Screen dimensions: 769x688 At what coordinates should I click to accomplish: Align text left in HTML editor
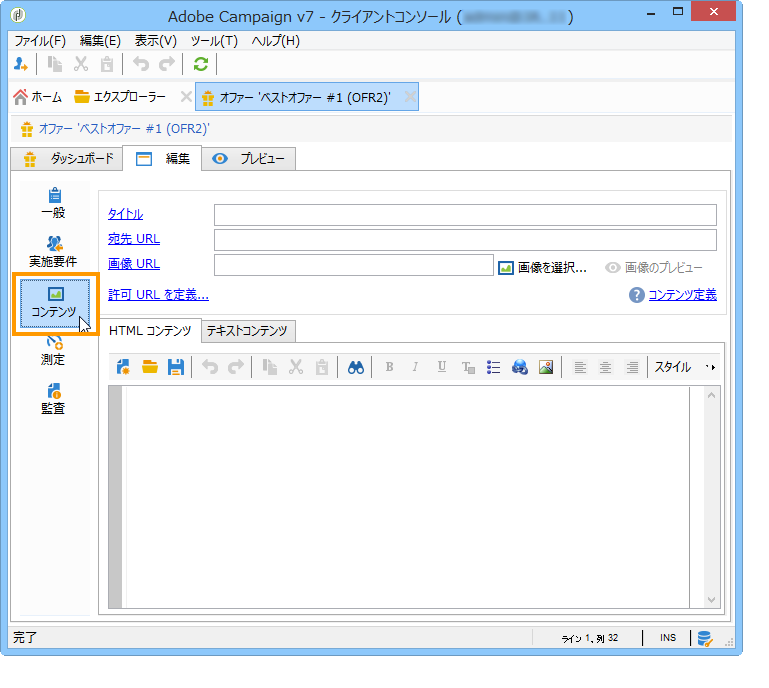click(580, 367)
